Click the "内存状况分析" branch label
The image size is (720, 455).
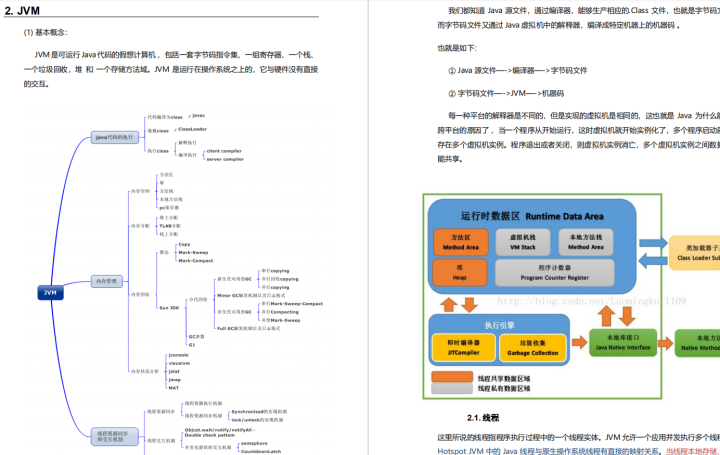click(145, 371)
